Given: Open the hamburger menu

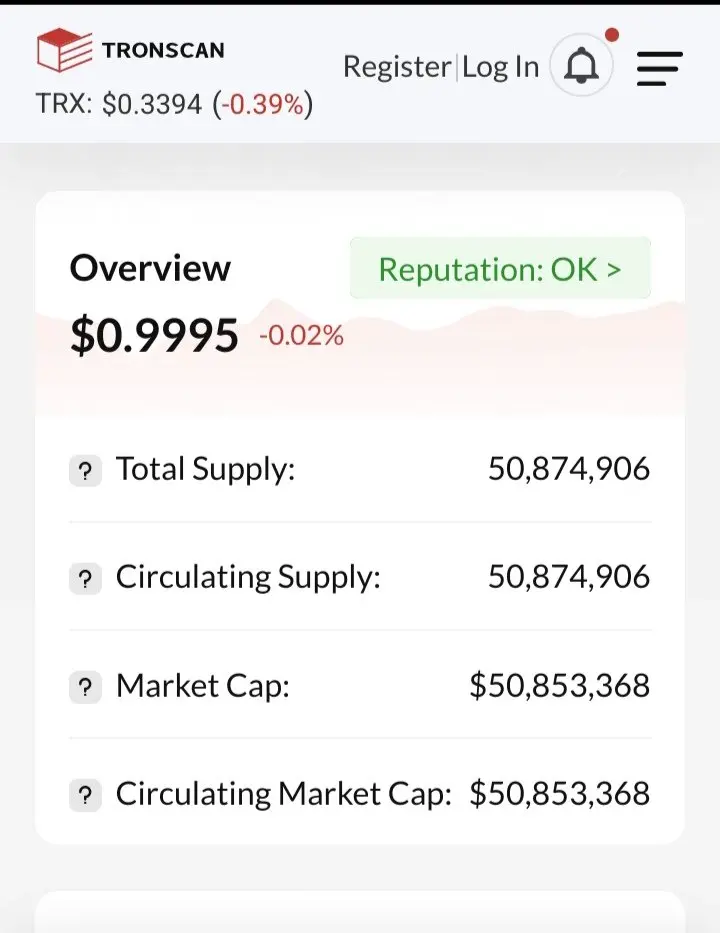Looking at the screenshot, I should 659,68.
